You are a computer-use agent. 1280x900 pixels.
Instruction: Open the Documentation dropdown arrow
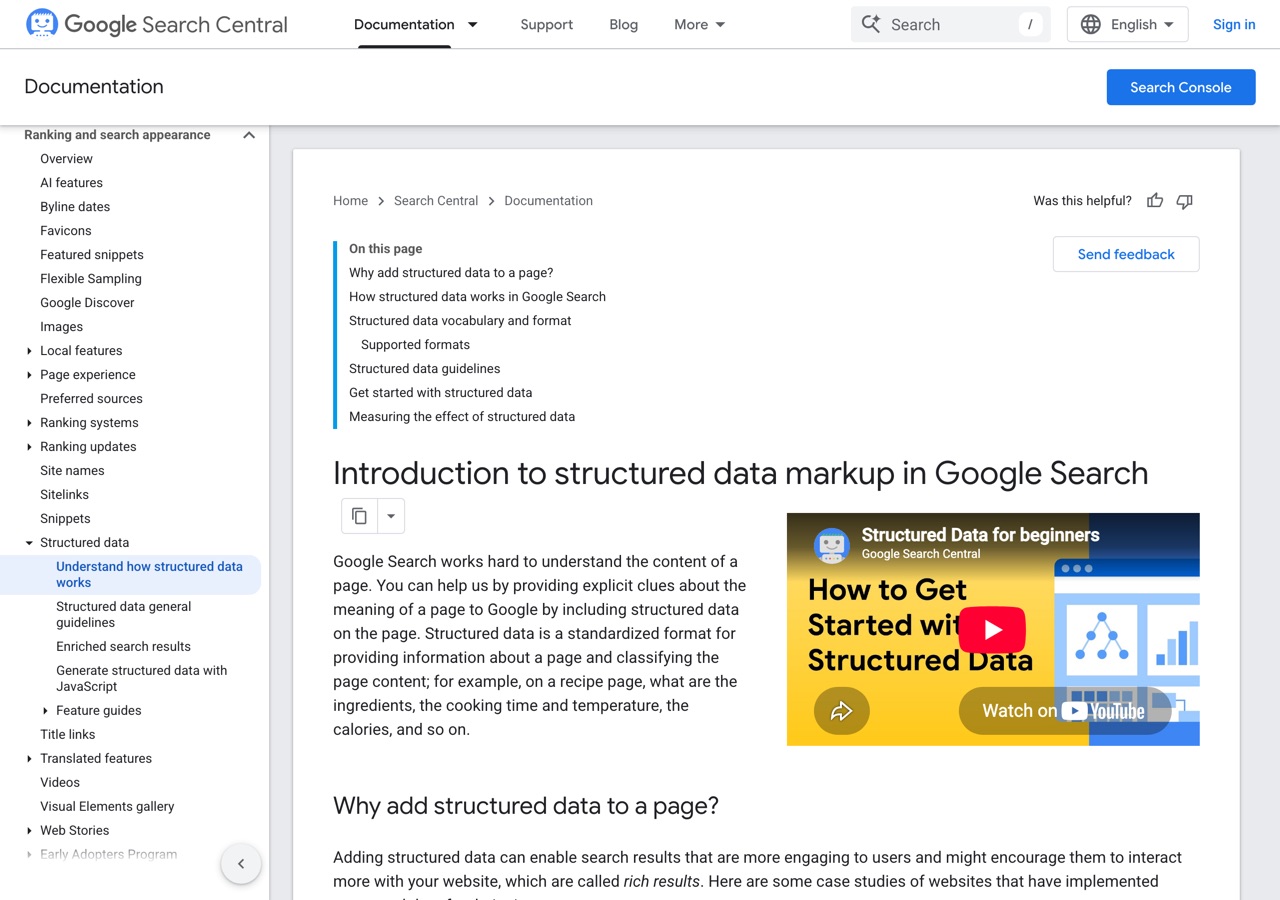473,24
